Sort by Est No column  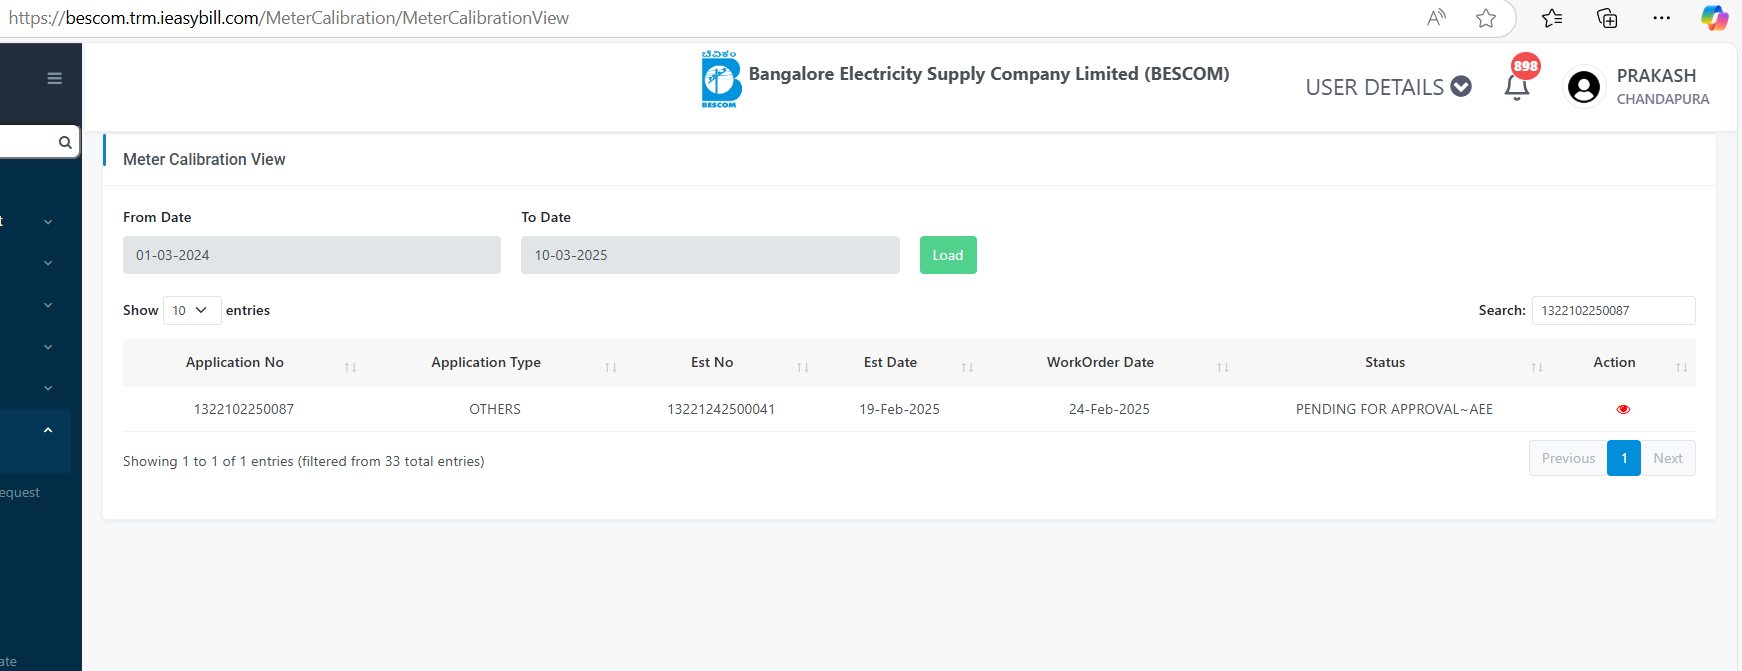(x=722, y=362)
